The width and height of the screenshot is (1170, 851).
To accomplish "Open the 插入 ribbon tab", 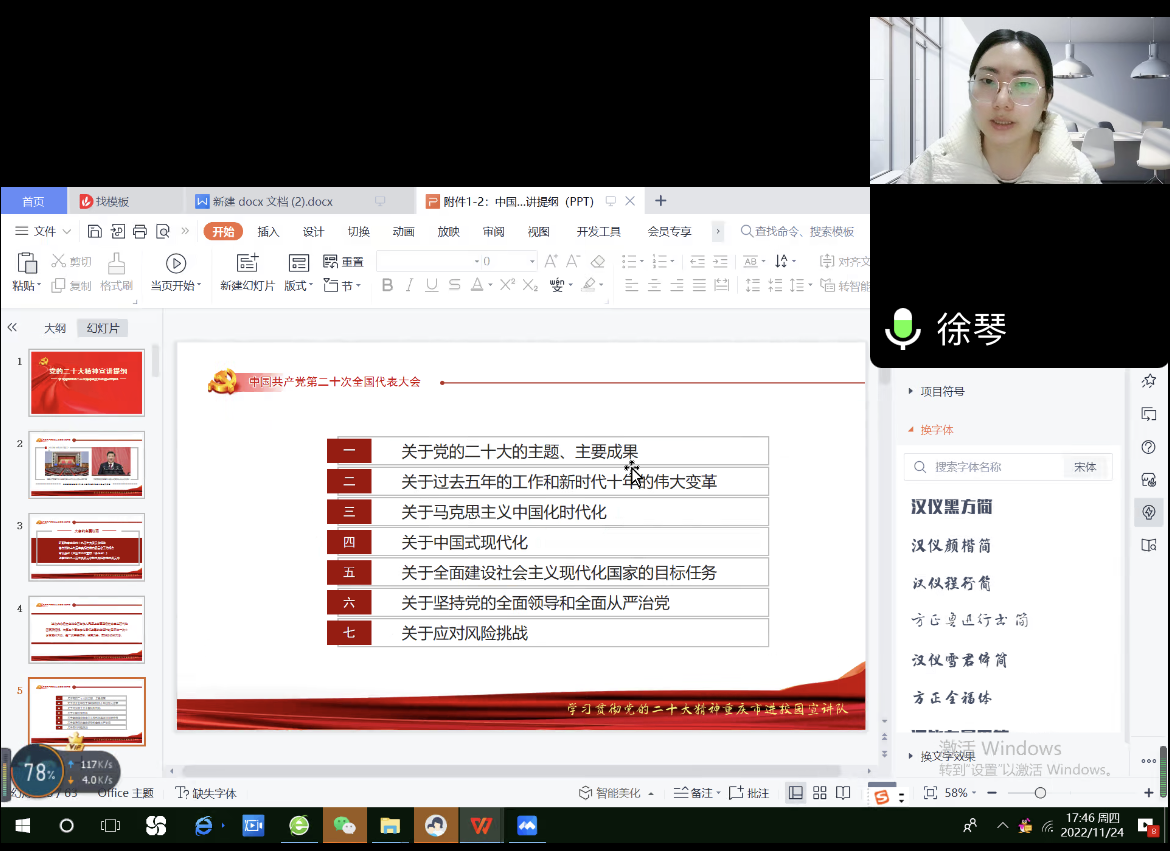I will [268, 232].
